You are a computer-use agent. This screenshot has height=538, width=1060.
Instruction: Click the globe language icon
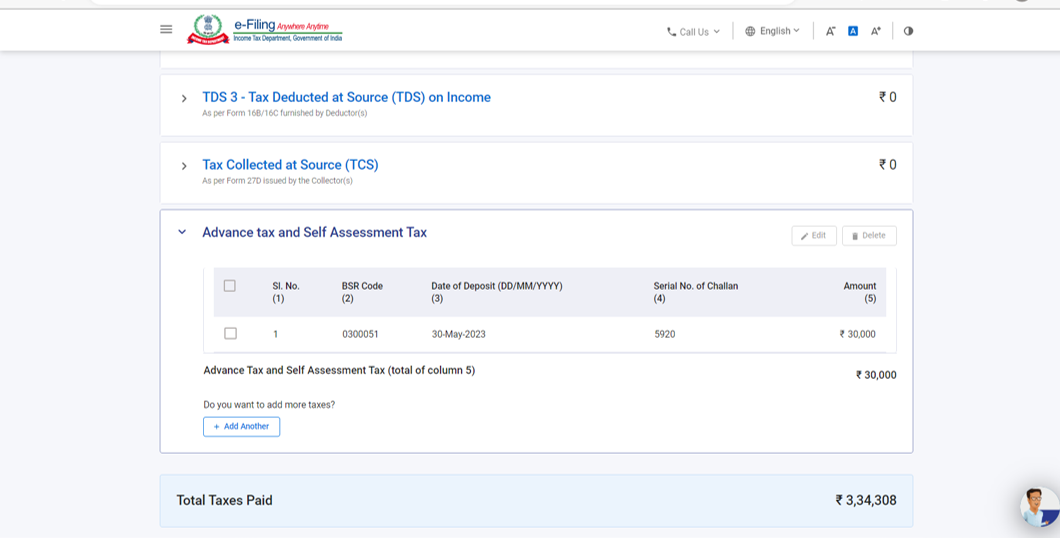tap(750, 31)
